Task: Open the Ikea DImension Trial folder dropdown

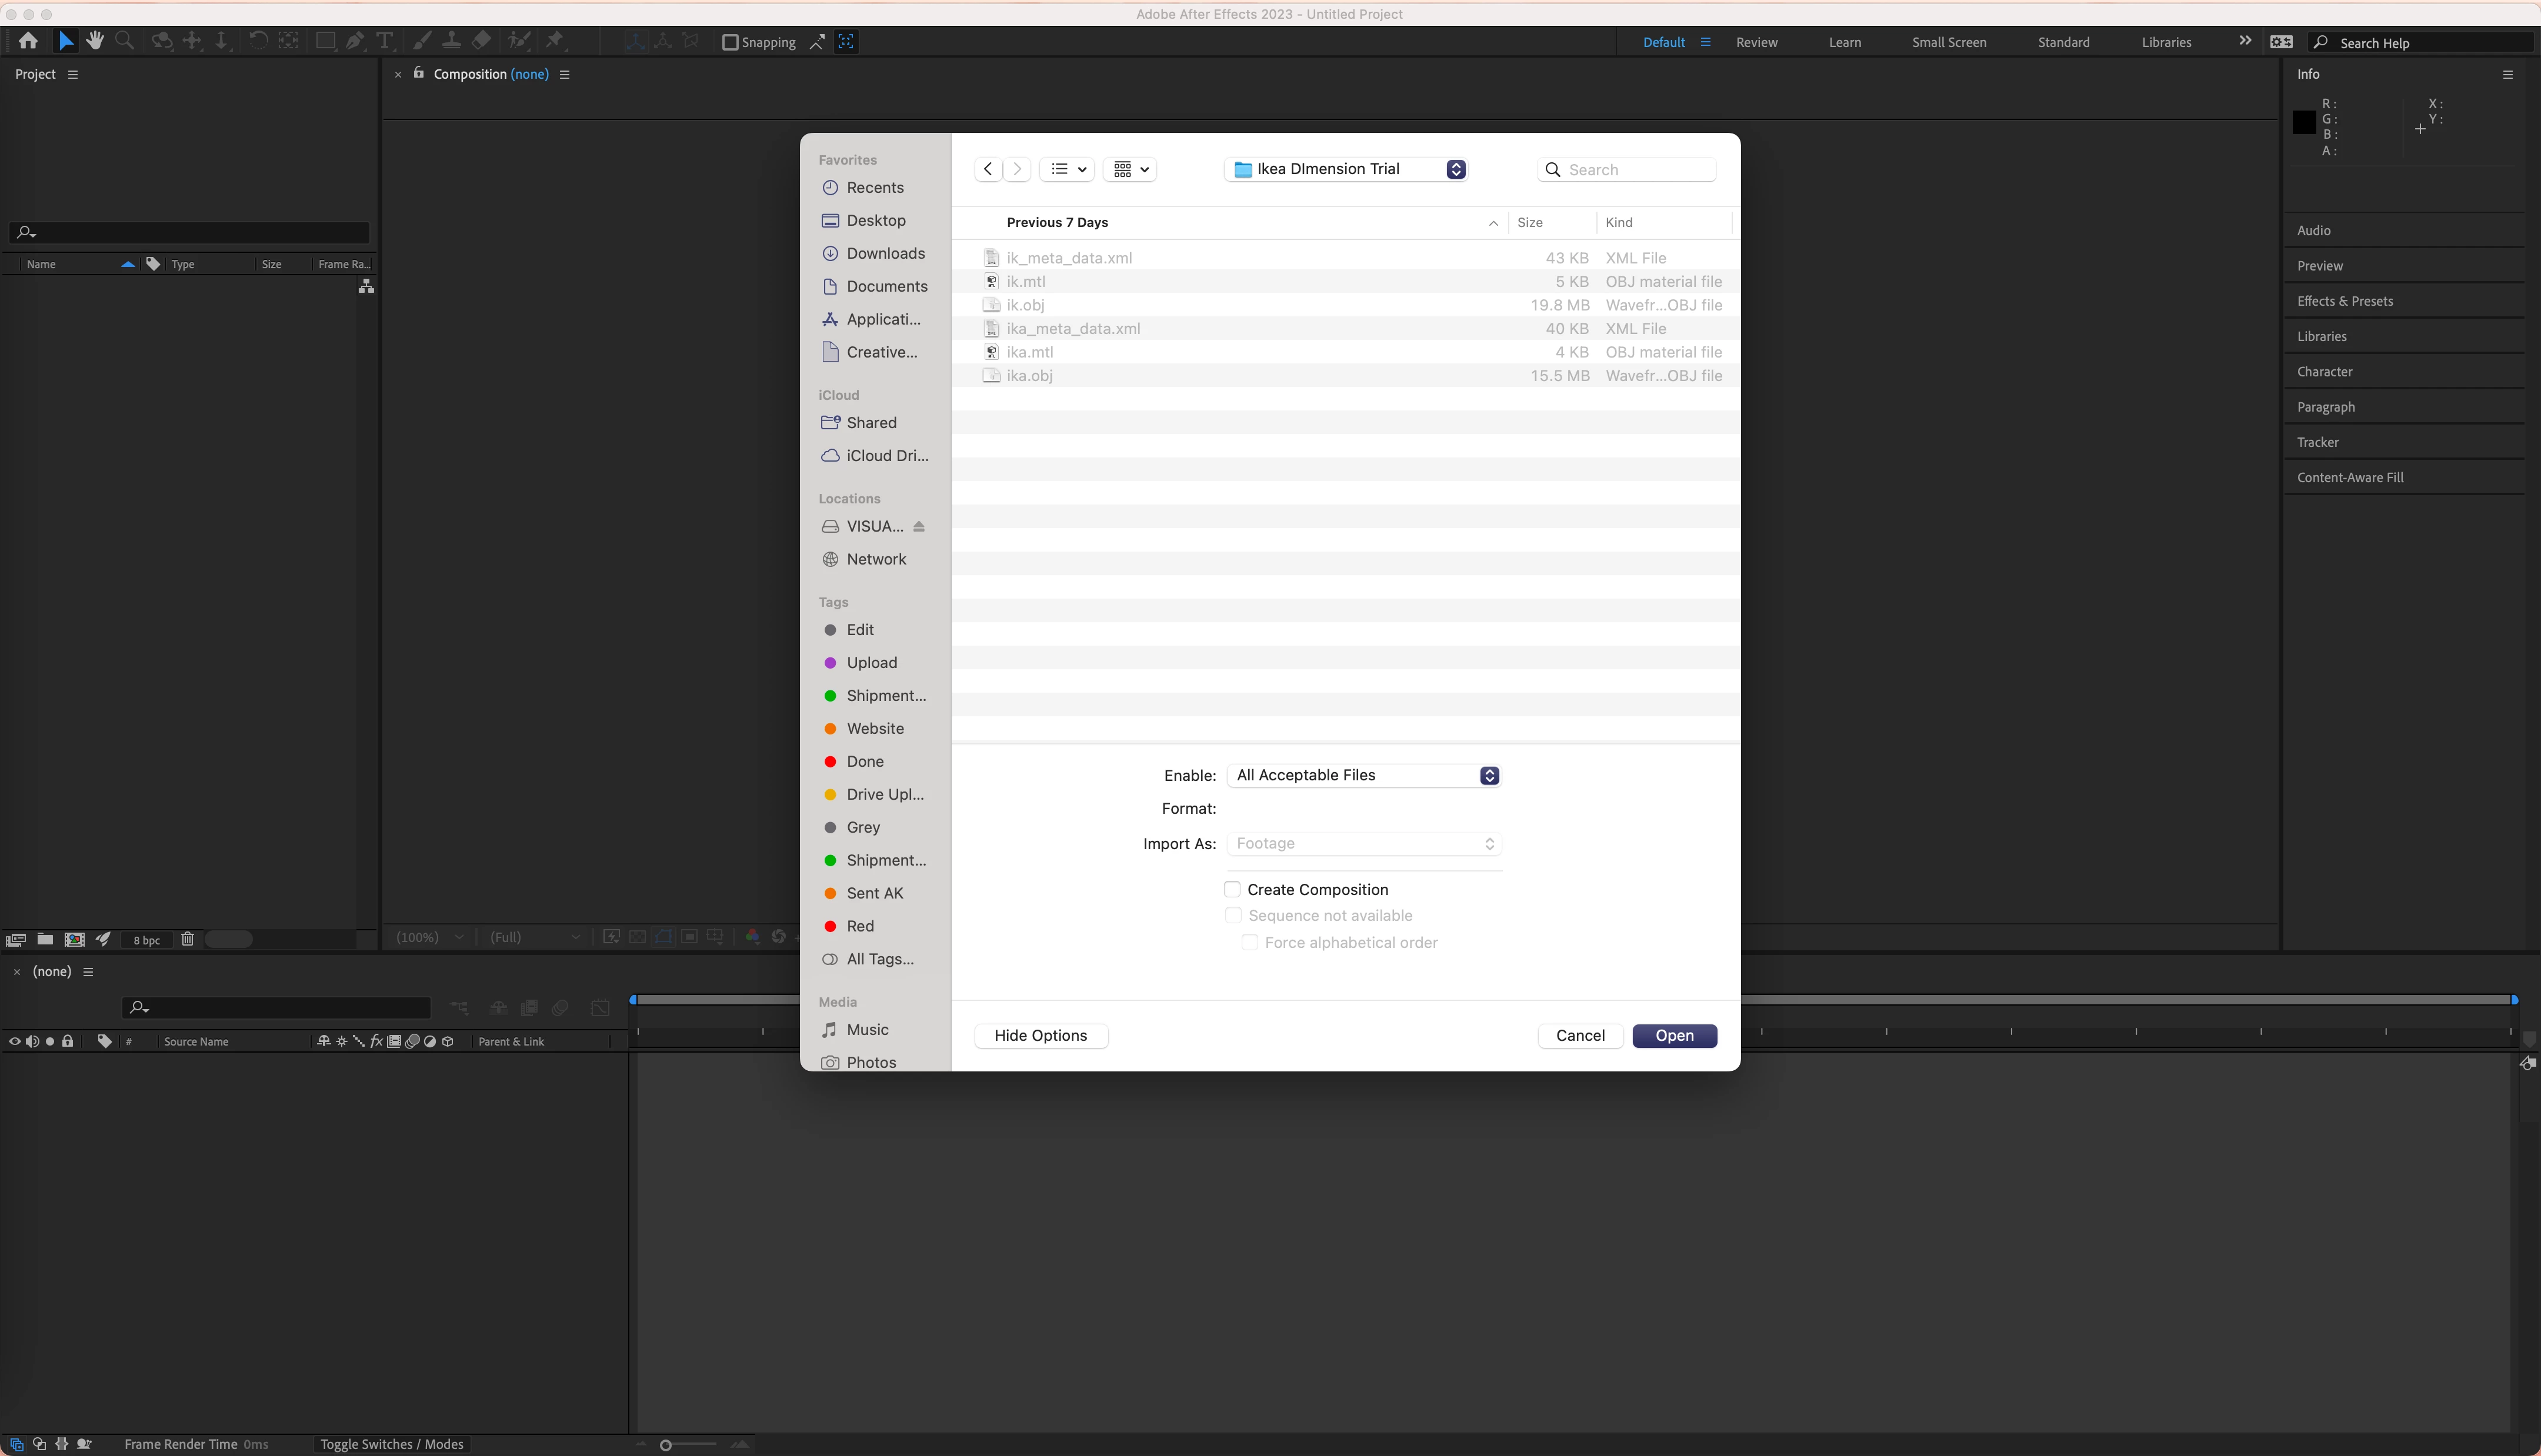Action: [1346, 169]
